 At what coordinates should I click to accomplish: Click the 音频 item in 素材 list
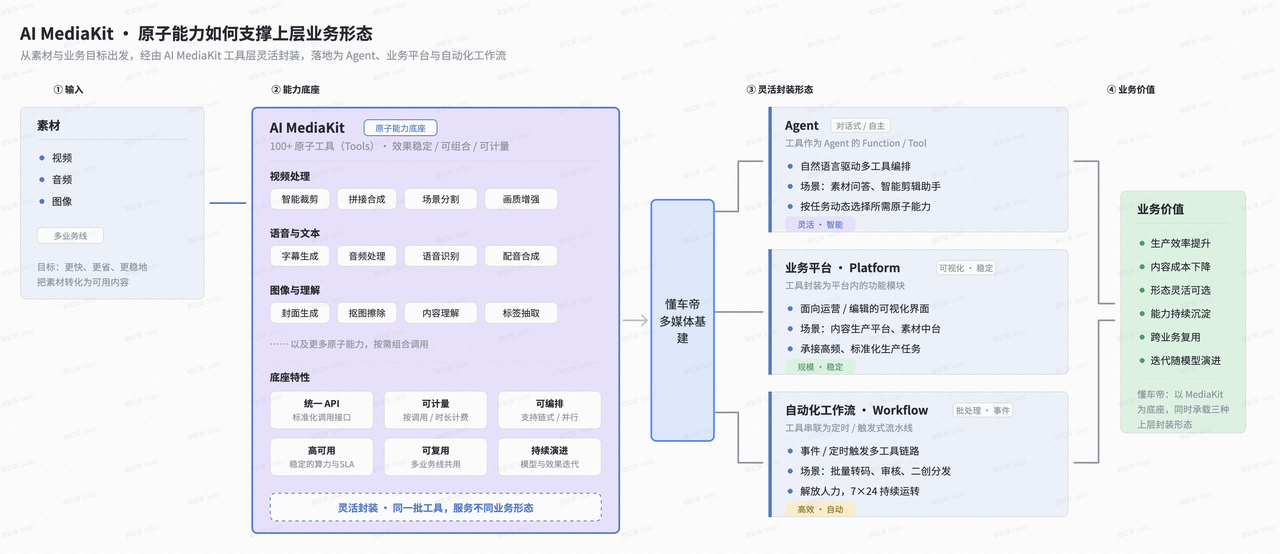tap(62, 180)
